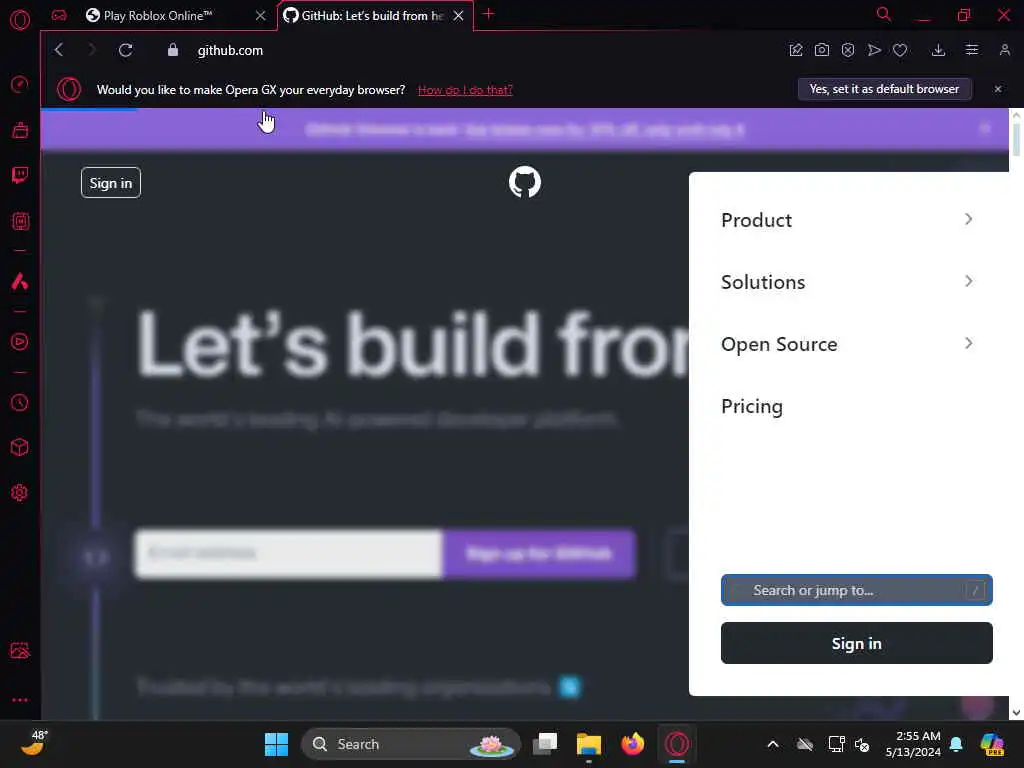Open the three-dots sidebar setup menu
The image size is (1024, 768).
tap(20, 699)
